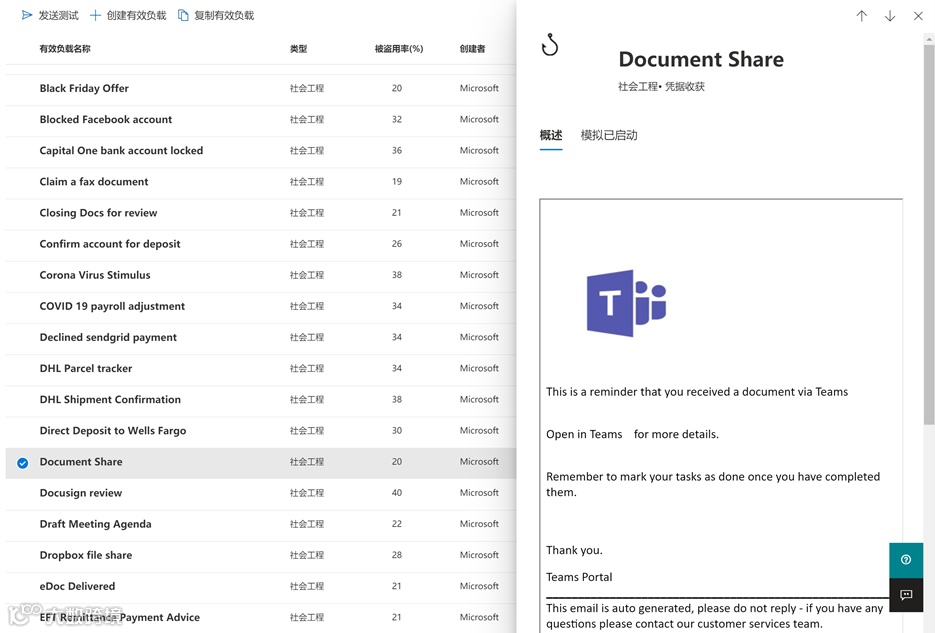Viewport: 935px width, 633px height.
Task: Click the send test paper-plane icon
Action: tap(27, 15)
